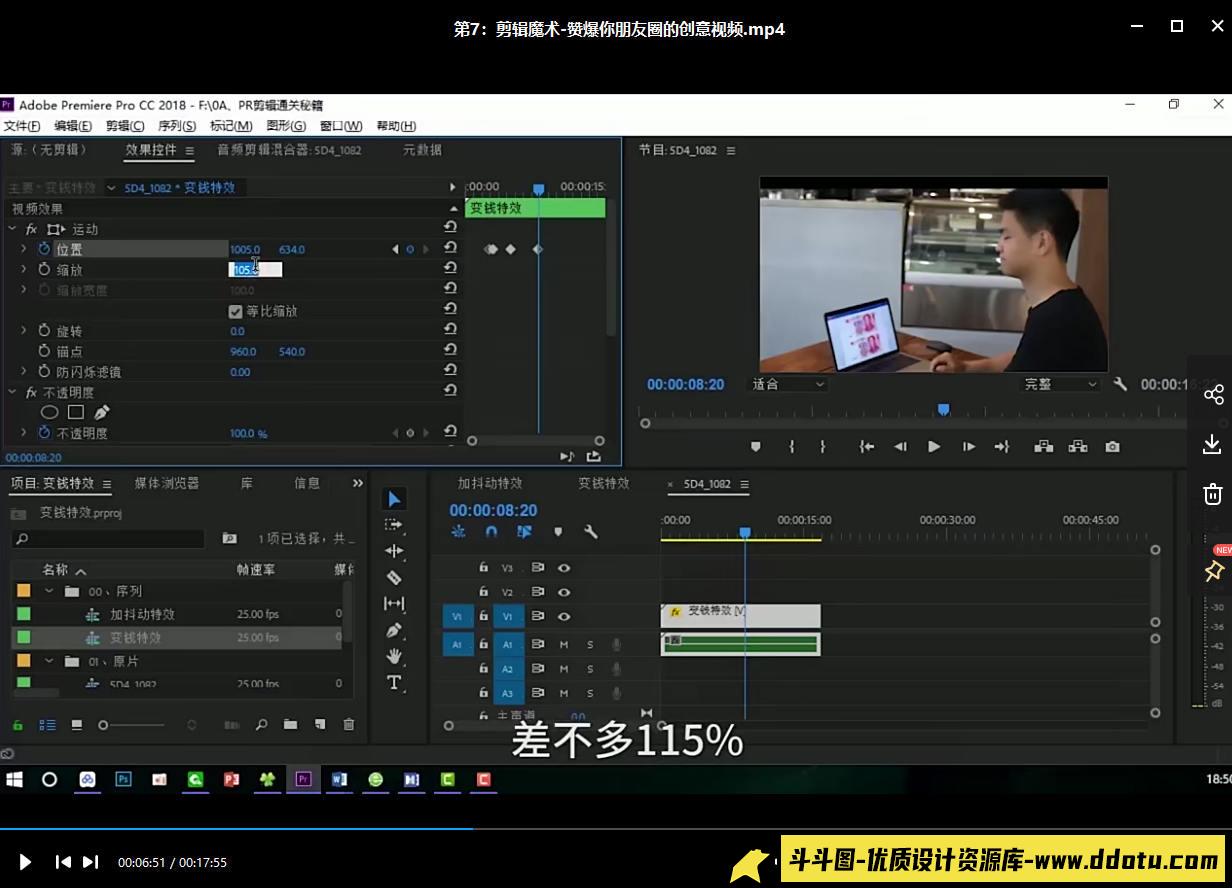Click Go to In in Program monitor
The height and width of the screenshot is (888, 1232).
867,447
